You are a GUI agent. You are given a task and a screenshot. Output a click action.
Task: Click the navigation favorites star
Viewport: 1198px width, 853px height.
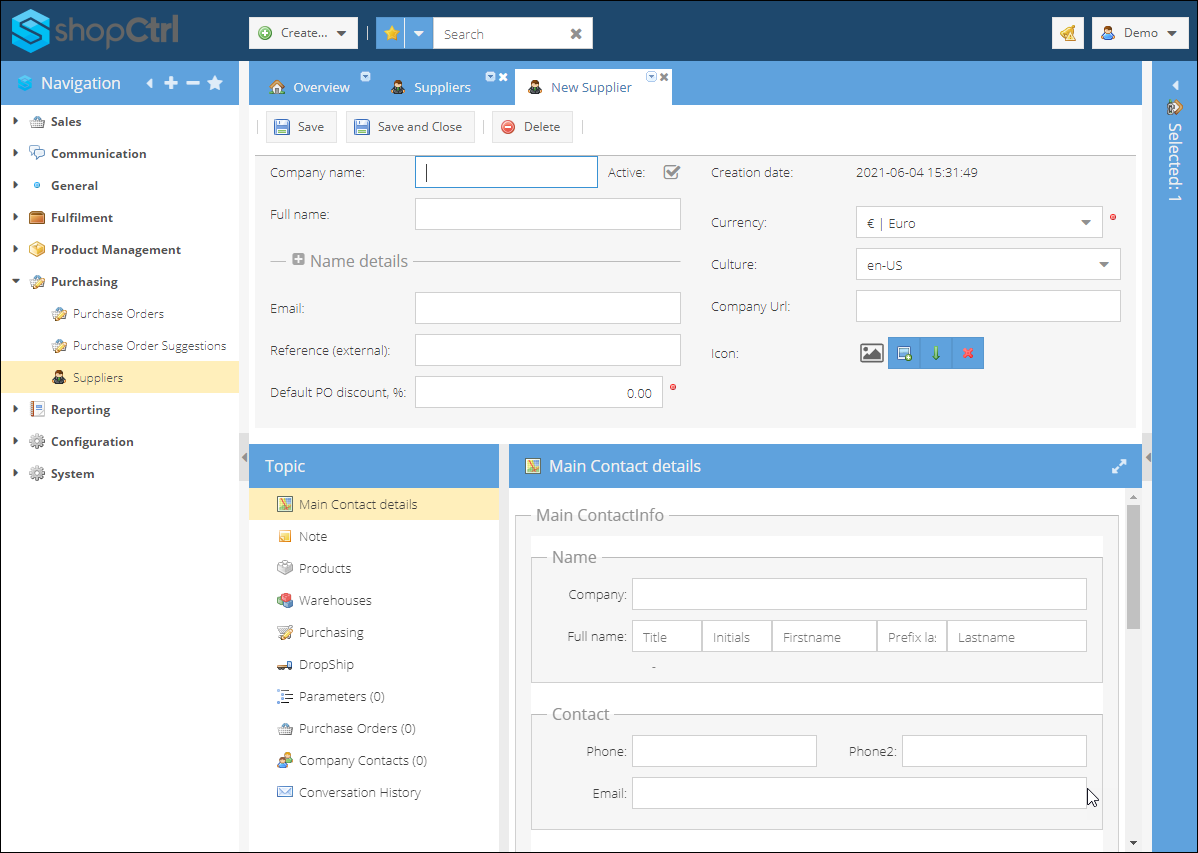pos(215,83)
